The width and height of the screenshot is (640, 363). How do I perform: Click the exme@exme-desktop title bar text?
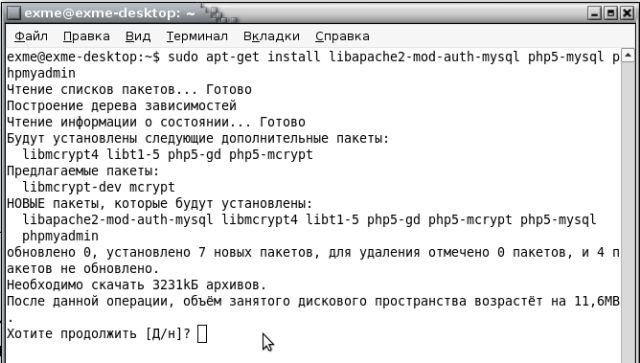[x=109, y=13]
